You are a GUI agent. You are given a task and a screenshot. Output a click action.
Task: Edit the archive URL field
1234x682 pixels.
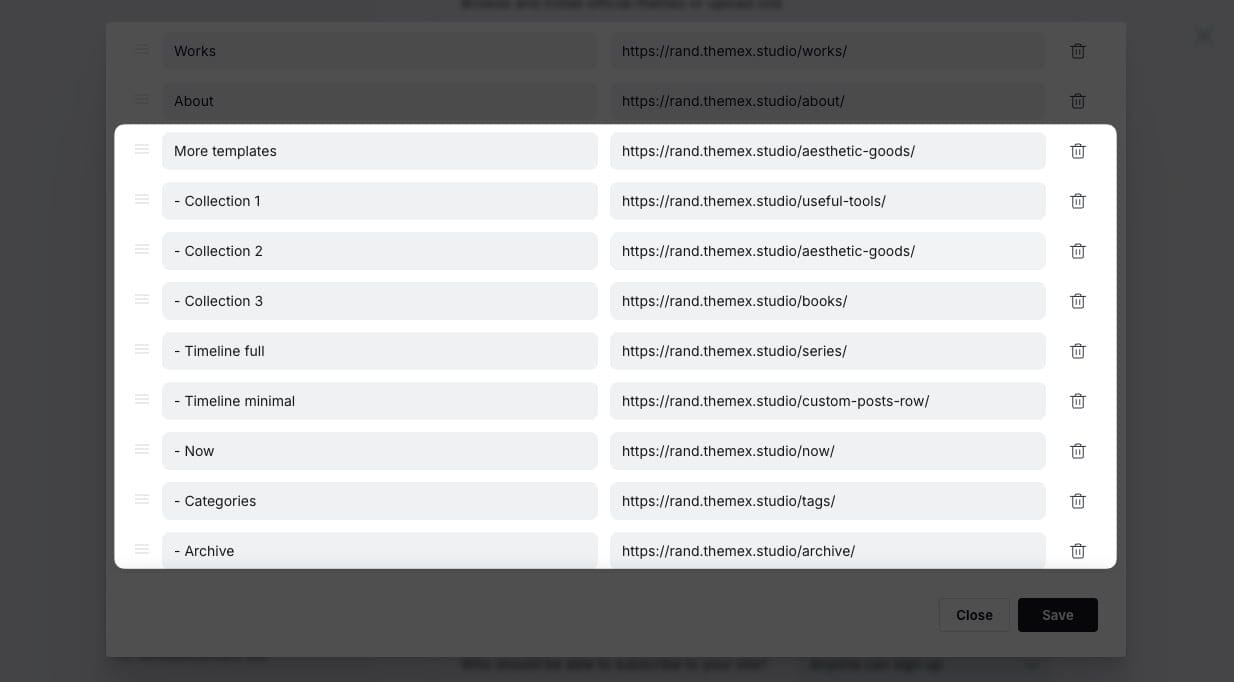(x=827, y=551)
